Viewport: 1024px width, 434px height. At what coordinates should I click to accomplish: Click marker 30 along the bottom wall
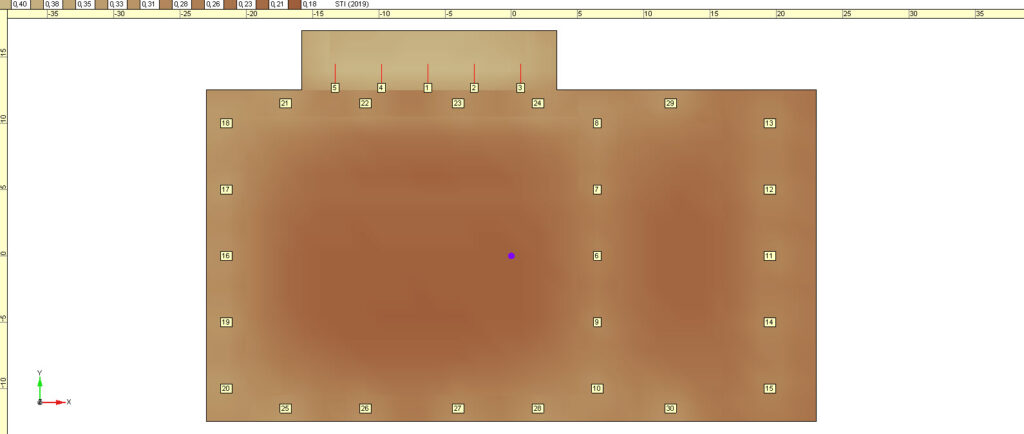pos(670,408)
